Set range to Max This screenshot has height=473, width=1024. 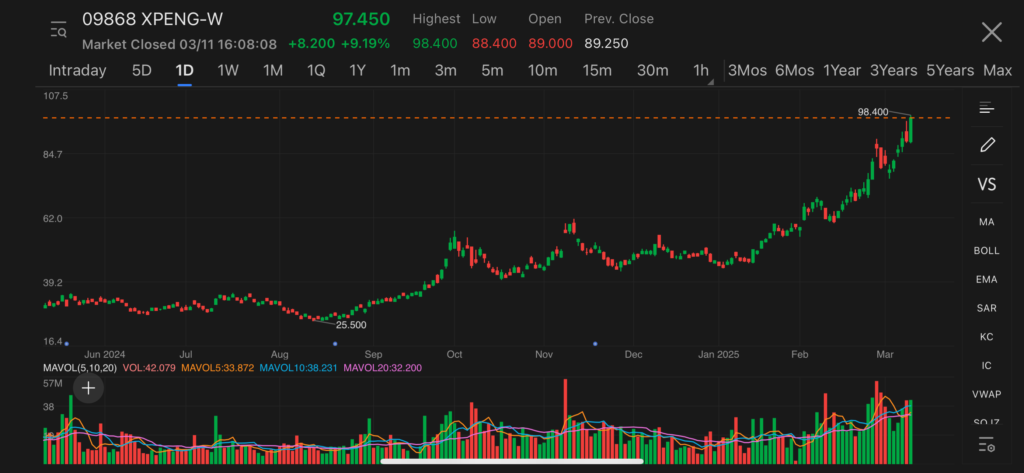coord(997,71)
